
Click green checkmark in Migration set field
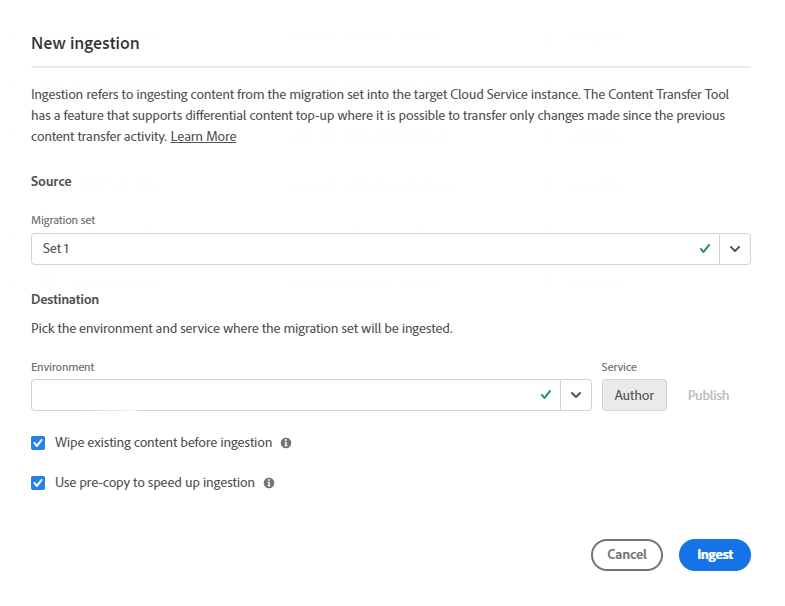pyautogui.click(x=706, y=249)
